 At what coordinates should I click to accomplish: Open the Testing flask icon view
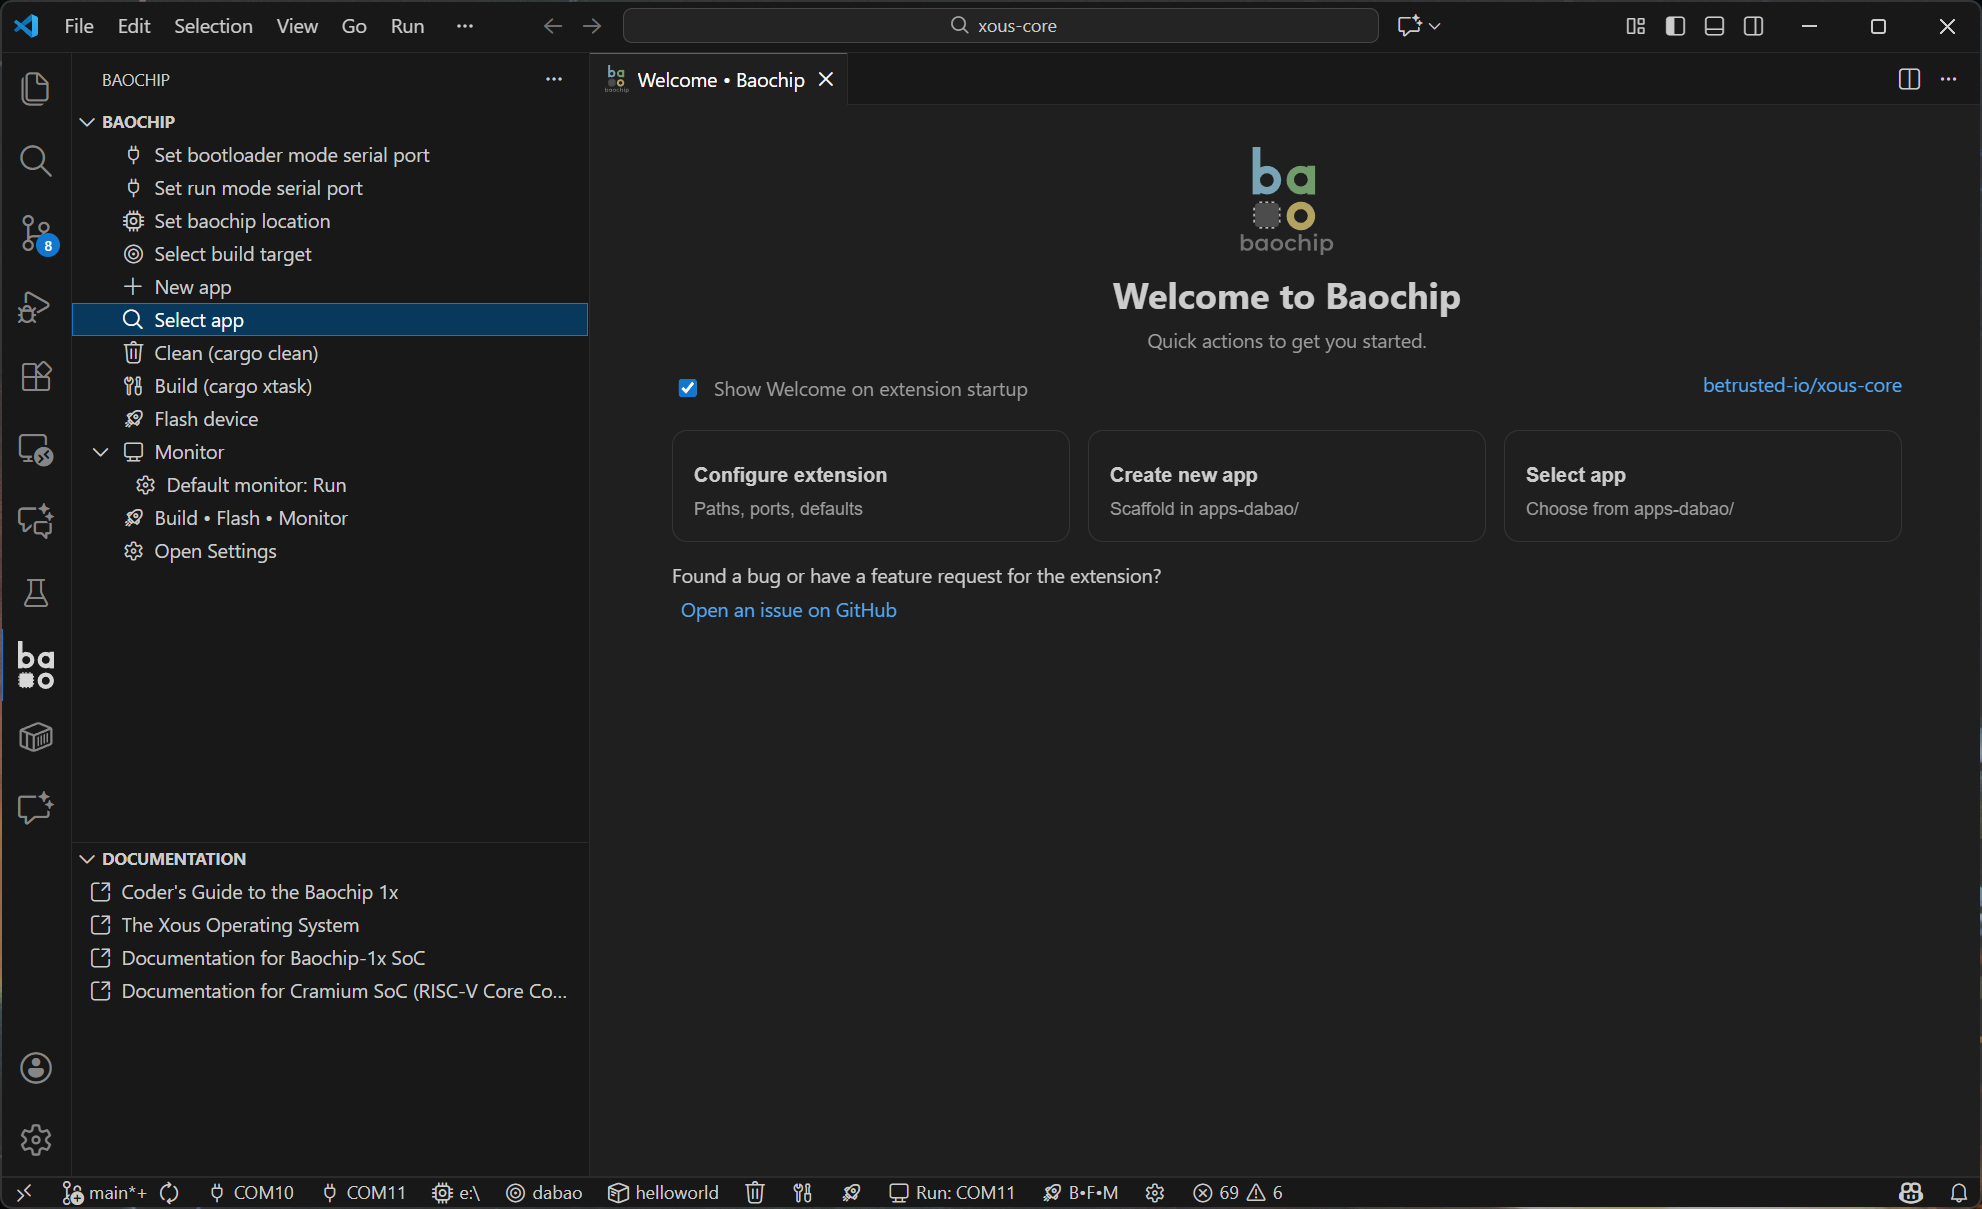point(36,593)
